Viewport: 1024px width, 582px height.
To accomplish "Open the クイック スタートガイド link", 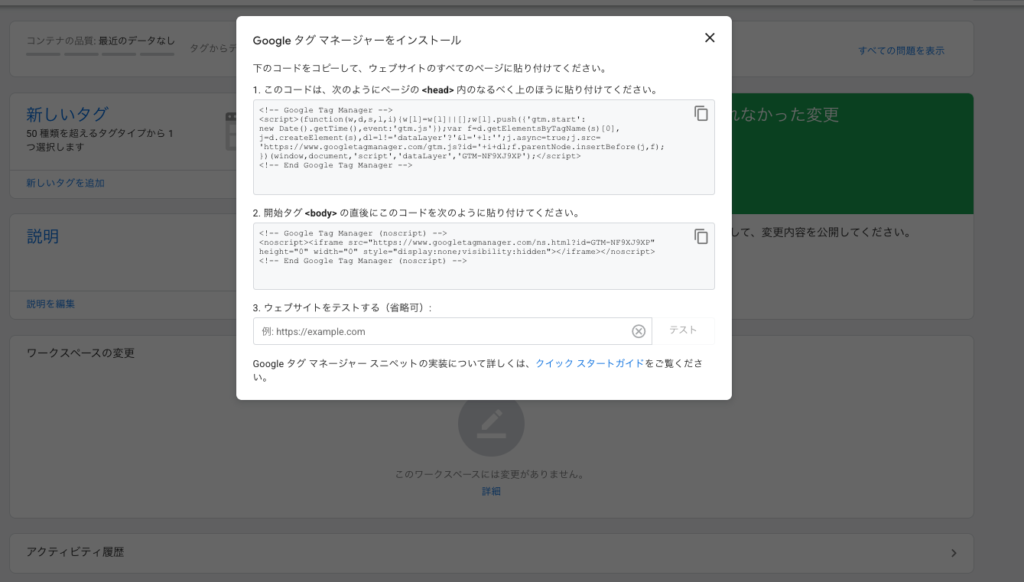I will coord(590,363).
